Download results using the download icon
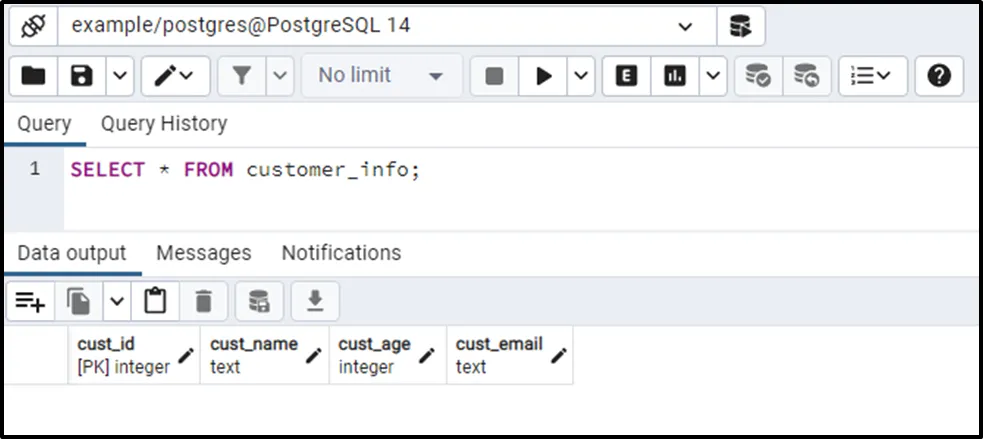This screenshot has width=983, height=439. pyautogui.click(x=315, y=300)
